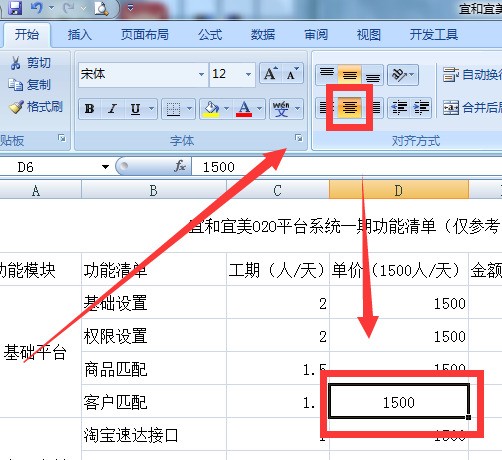Select the Format Painter brush icon
The width and height of the screenshot is (502, 460).
16,107
